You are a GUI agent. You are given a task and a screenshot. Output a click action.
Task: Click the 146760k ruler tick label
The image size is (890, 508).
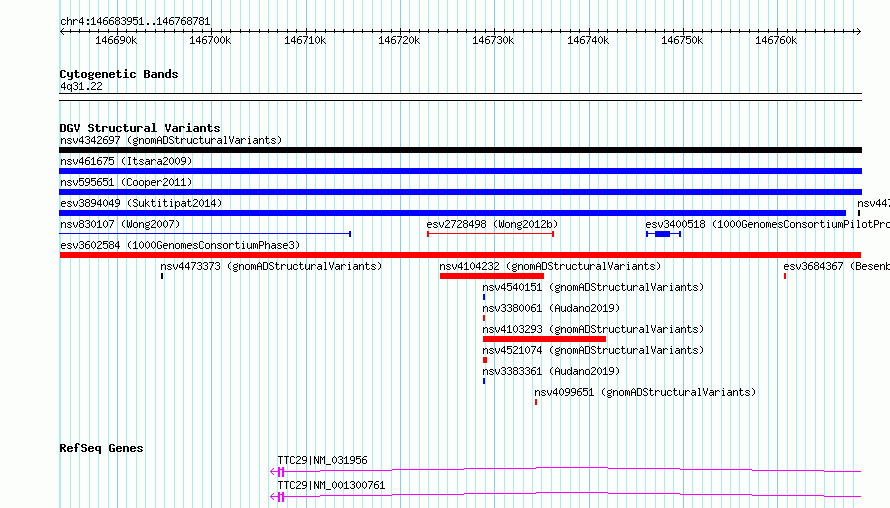(776, 40)
